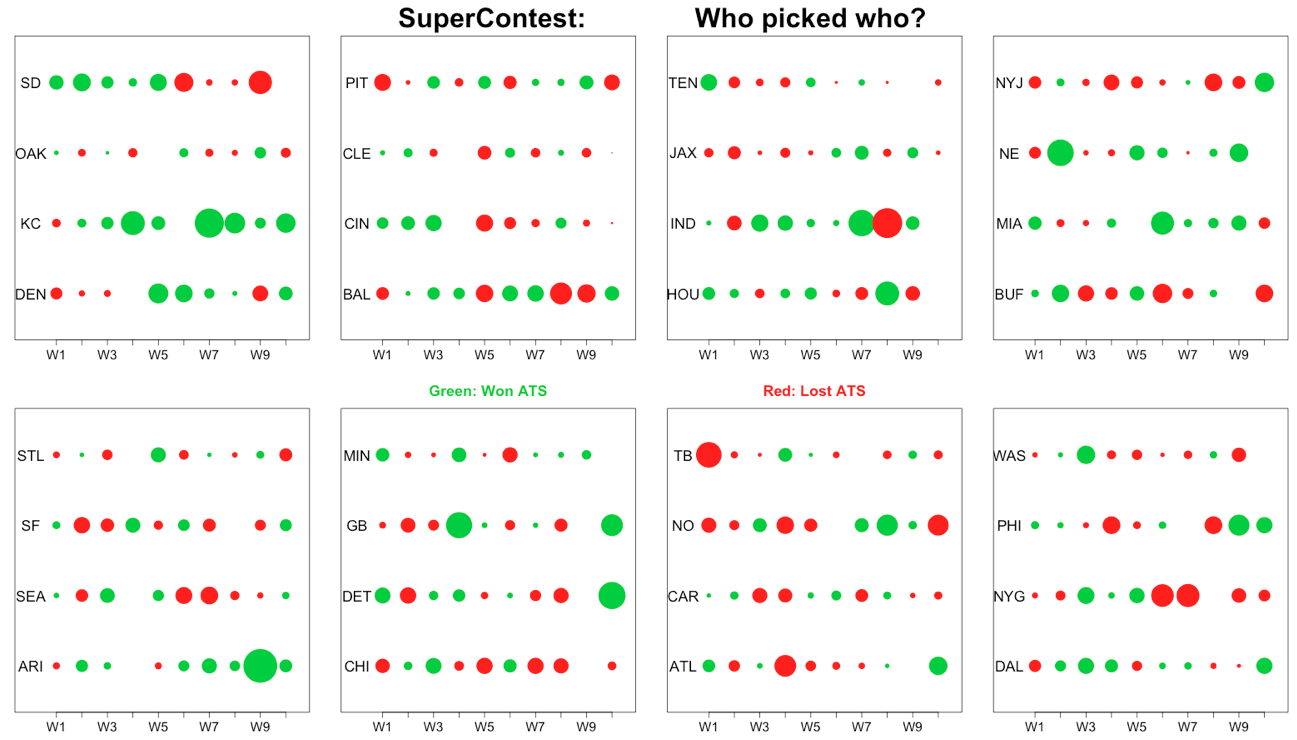Click the "SuperContest:" title text

491,18
